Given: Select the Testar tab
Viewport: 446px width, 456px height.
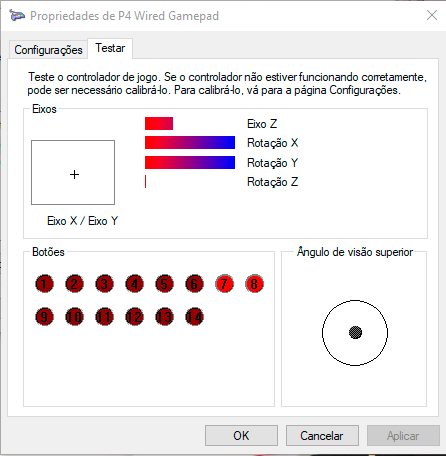Looking at the screenshot, I should pyautogui.click(x=110, y=48).
